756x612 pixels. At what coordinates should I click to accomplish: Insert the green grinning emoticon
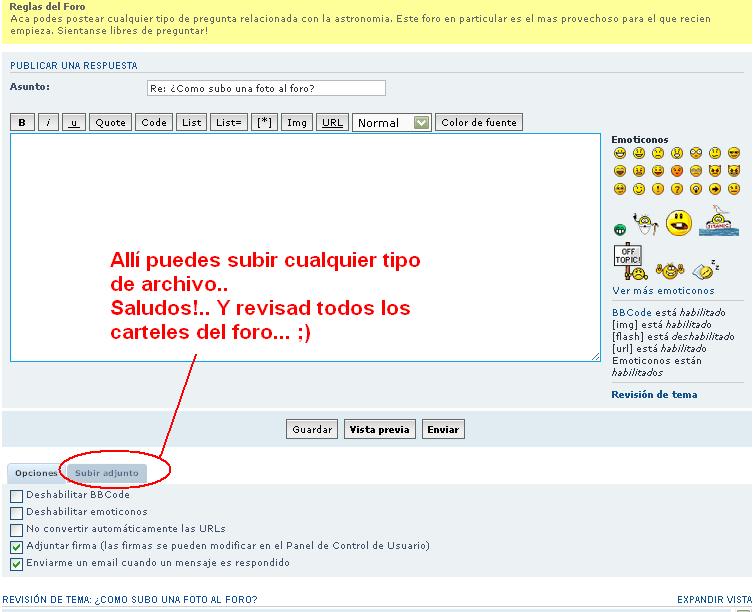(x=620, y=230)
